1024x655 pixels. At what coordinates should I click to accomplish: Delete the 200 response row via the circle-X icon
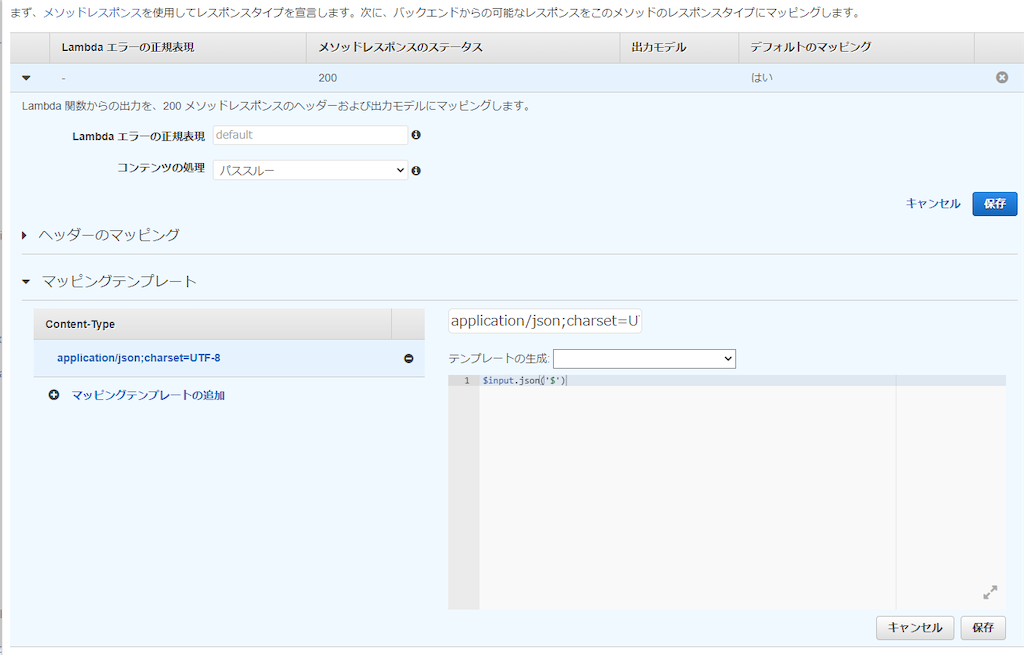pyautogui.click(x=1002, y=77)
